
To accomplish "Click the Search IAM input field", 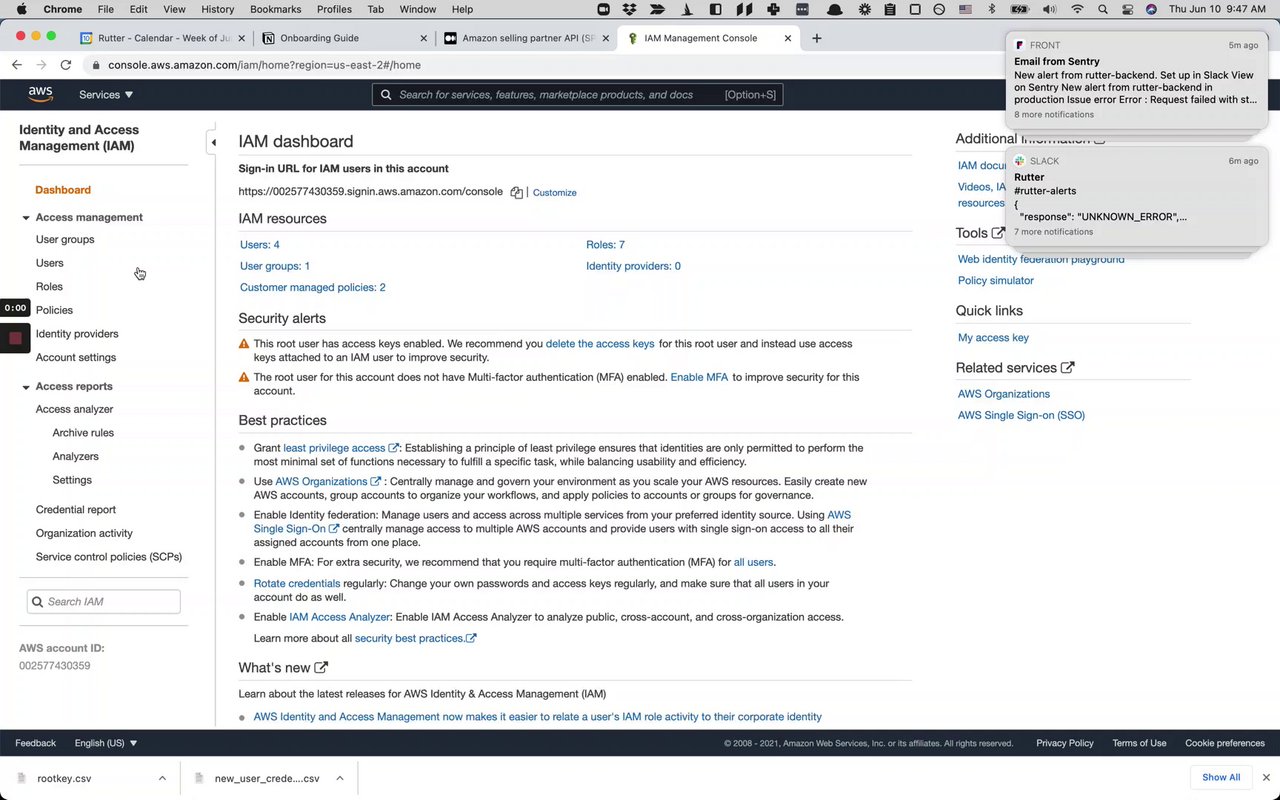I will tap(104, 601).
